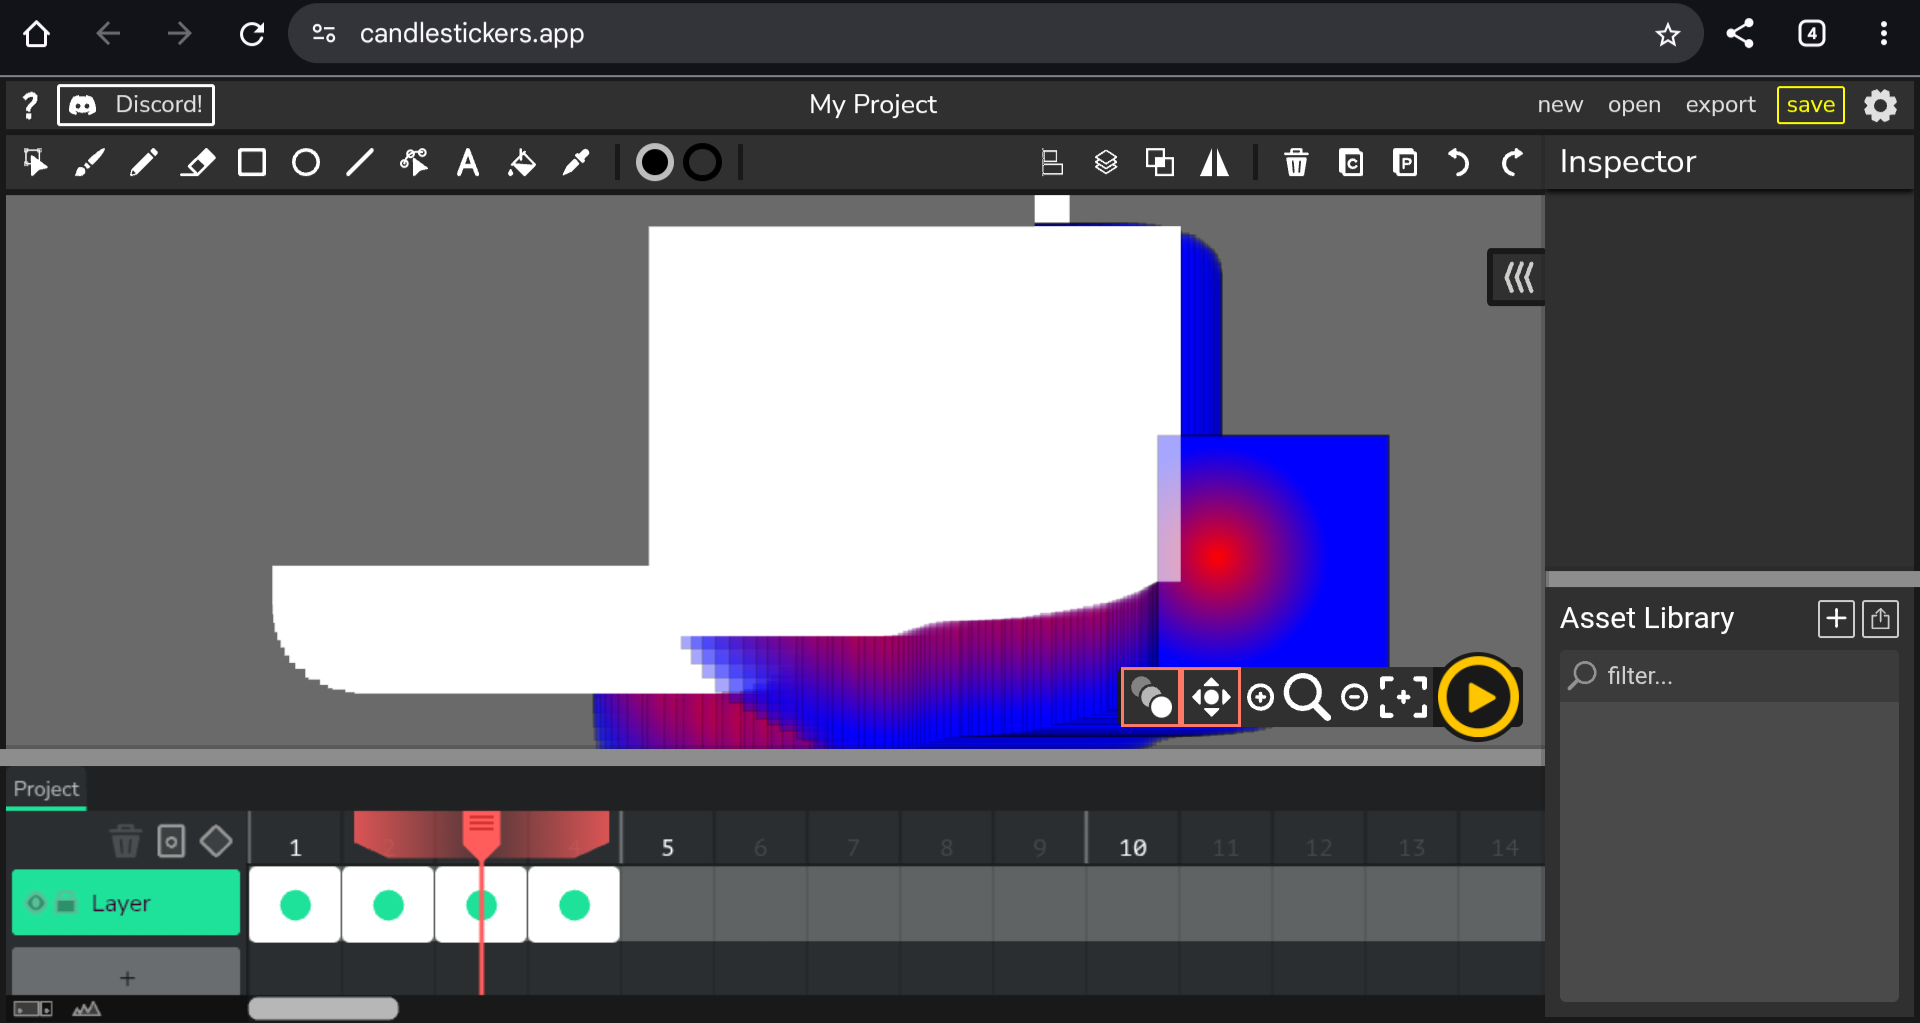Toggle onion skinning on the canvas
This screenshot has width=1920, height=1023.
click(x=1151, y=697)
